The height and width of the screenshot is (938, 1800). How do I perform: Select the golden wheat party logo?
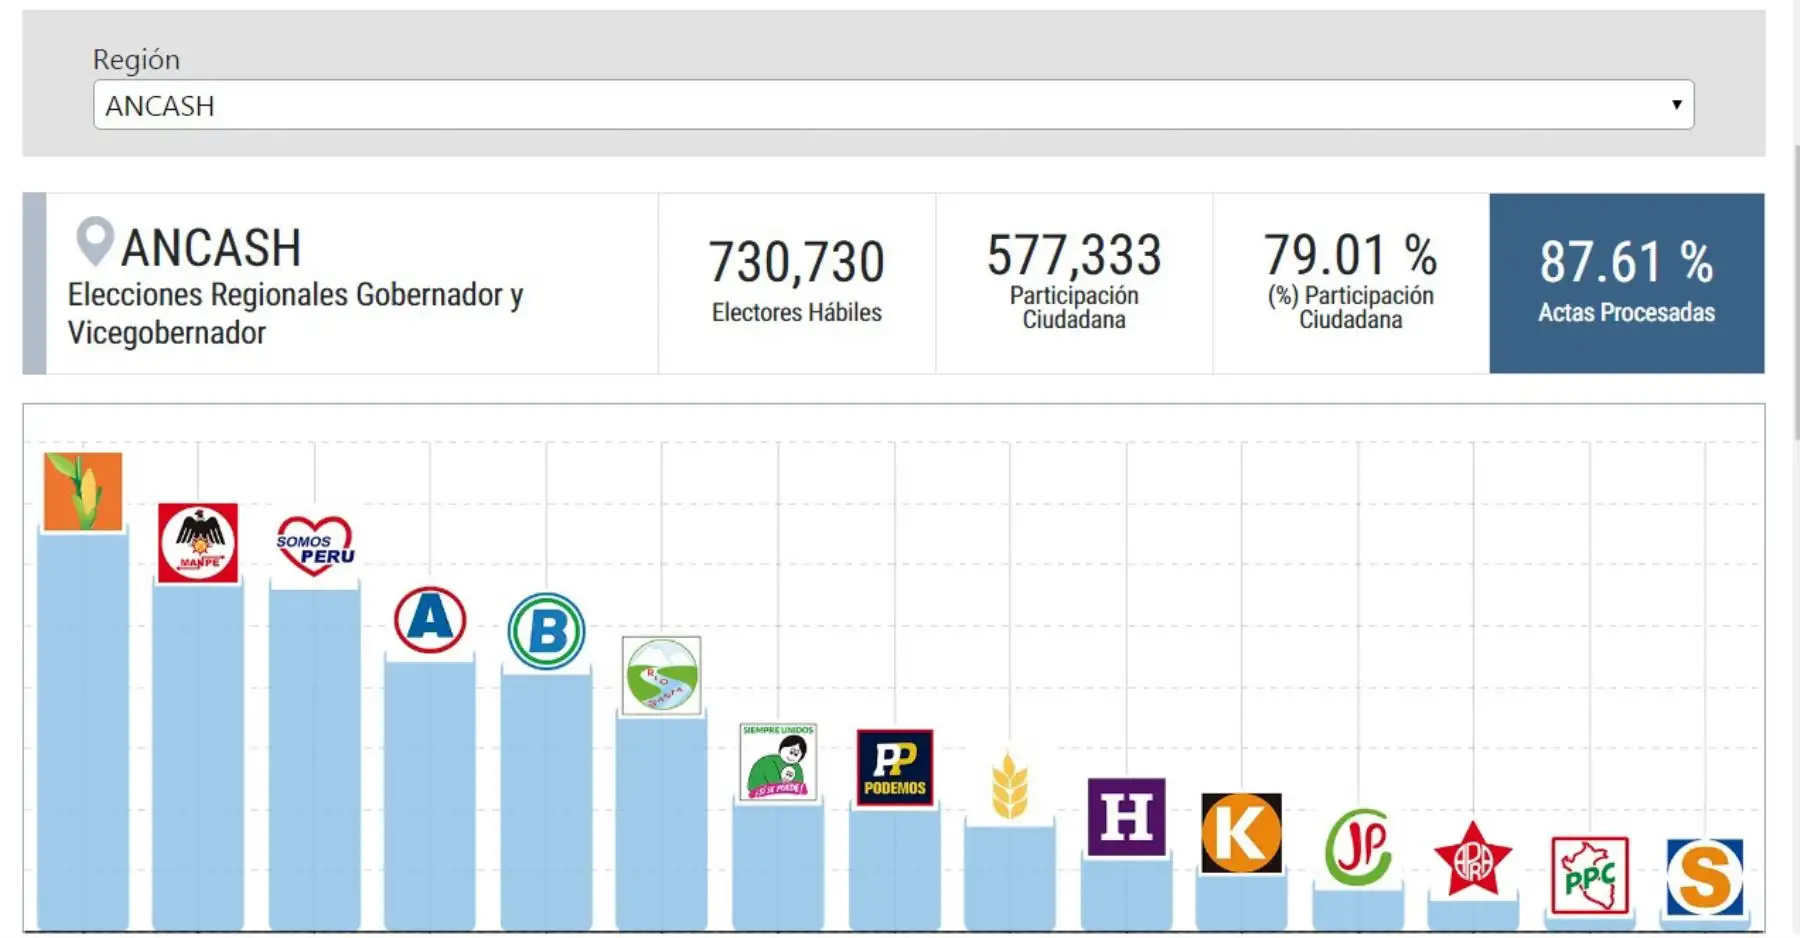pos(1010,786)
